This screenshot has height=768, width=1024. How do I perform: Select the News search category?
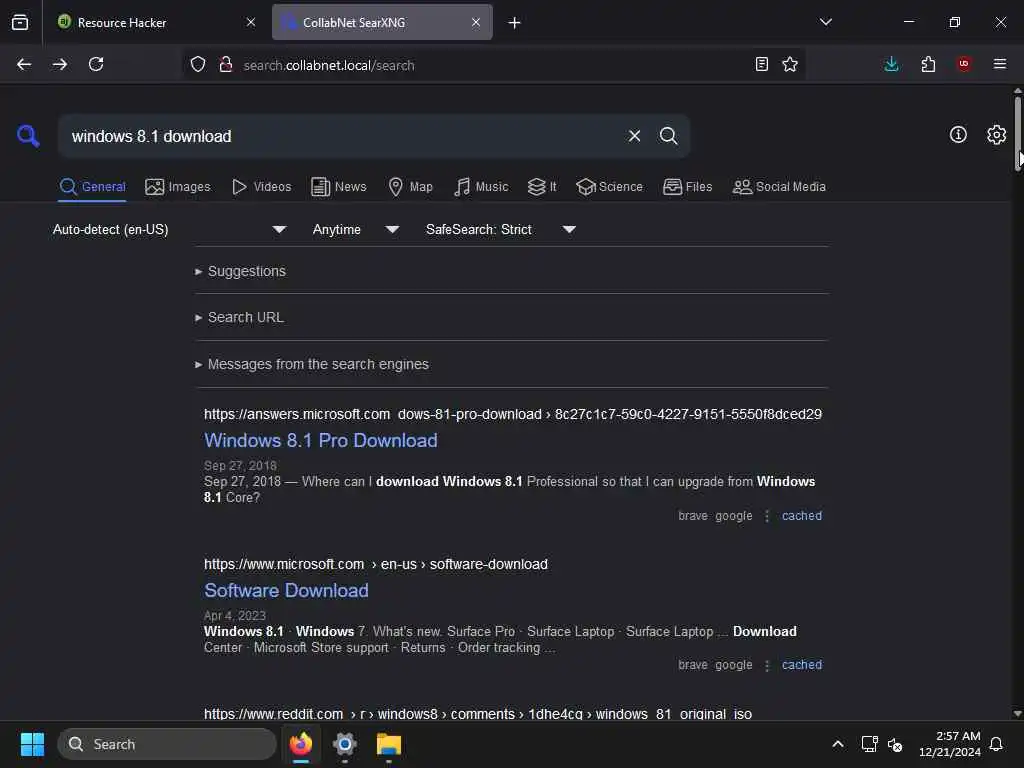(x=339, y=187)
